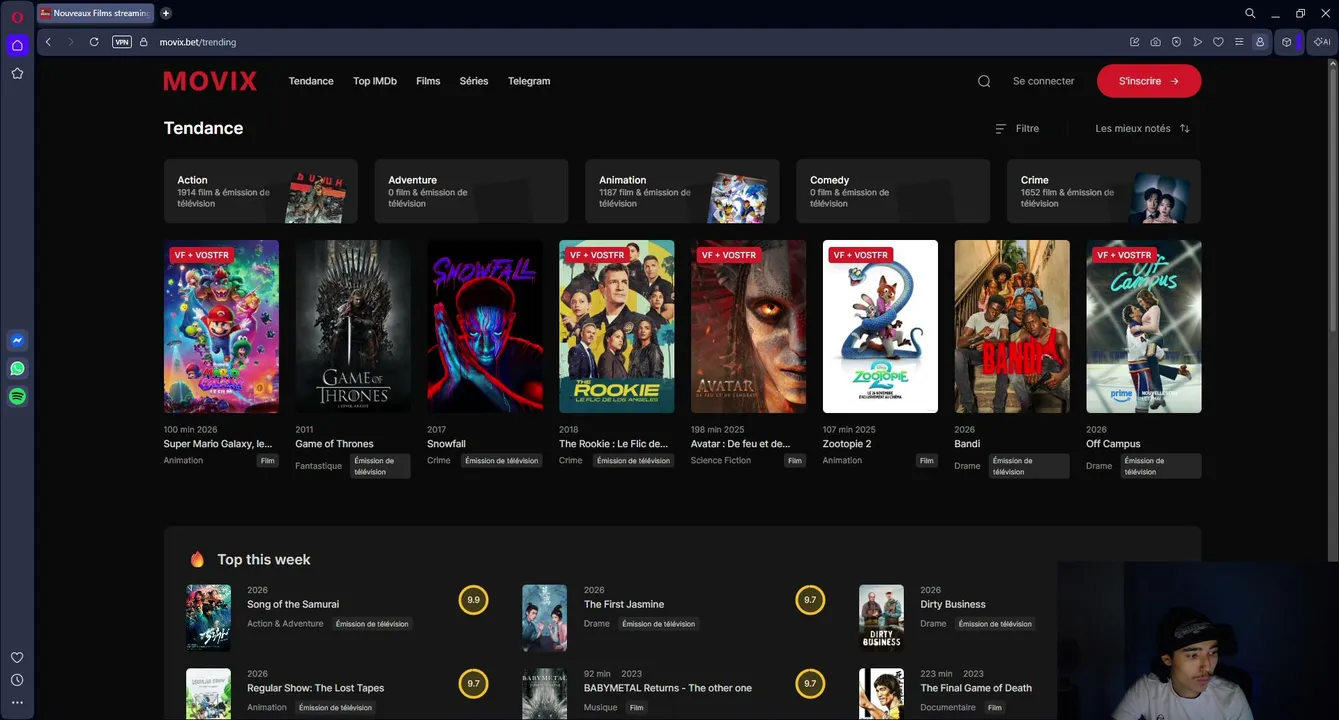Click the address bar URL movix.bet/trending

point(198,42)
